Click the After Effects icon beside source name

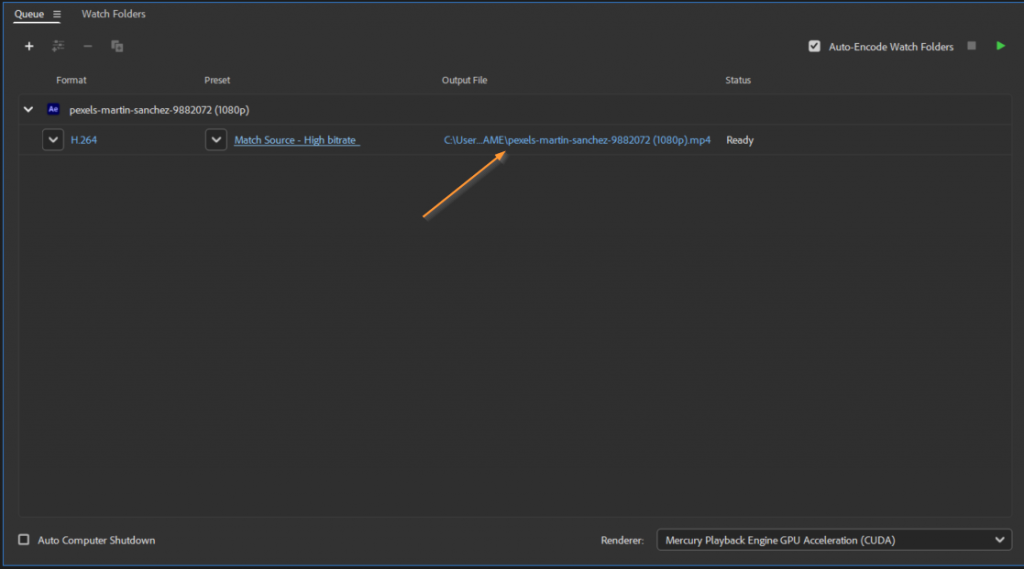coord(54,109)
